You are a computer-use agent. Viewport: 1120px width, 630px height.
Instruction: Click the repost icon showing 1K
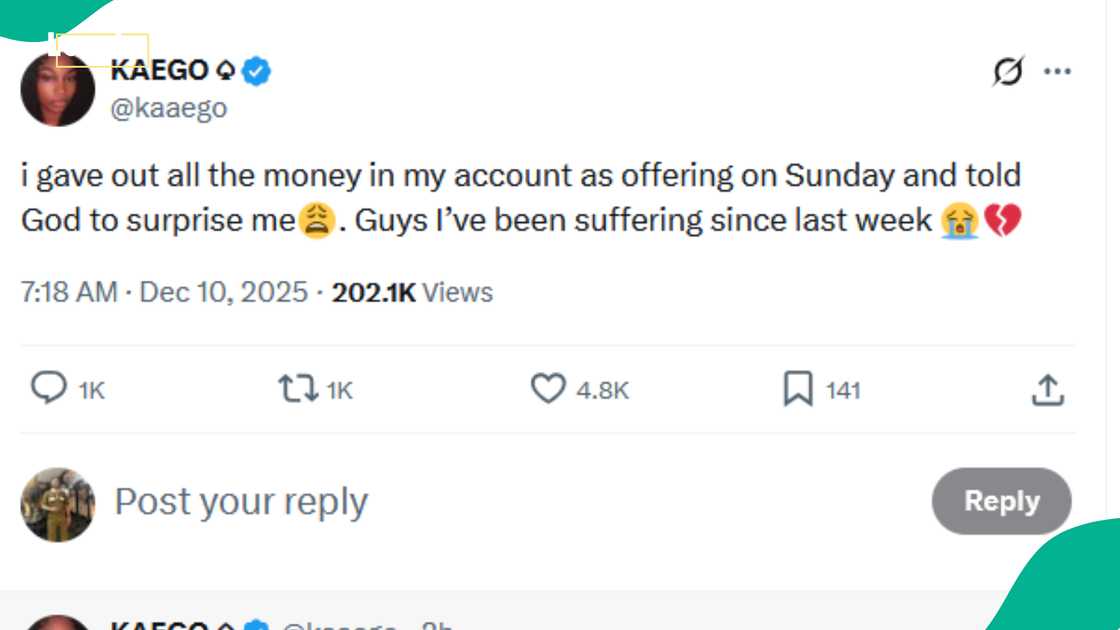pyautogui.click(x=297, y=389)
